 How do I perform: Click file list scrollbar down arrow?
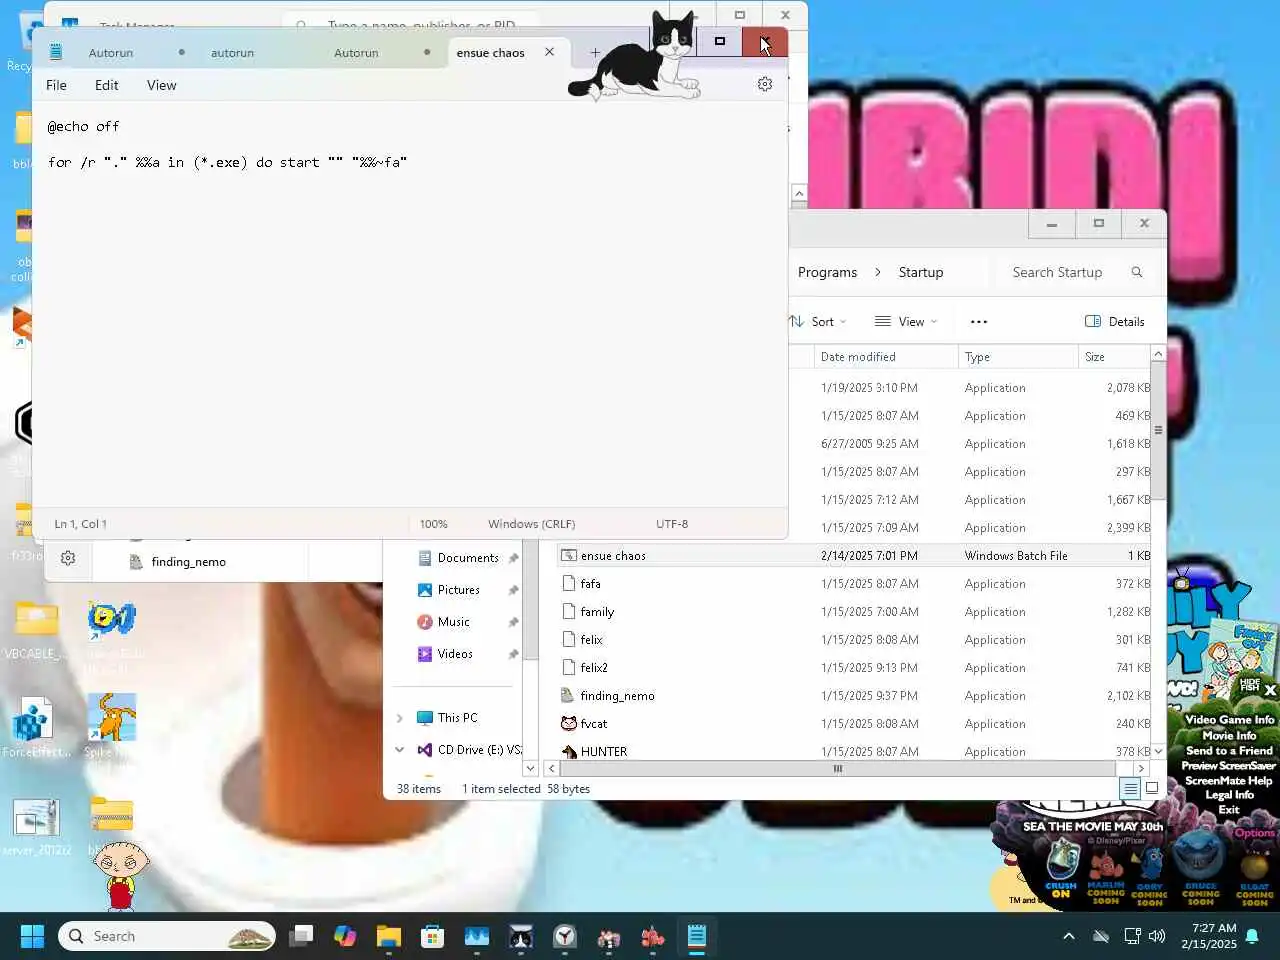pos(1158,751)
